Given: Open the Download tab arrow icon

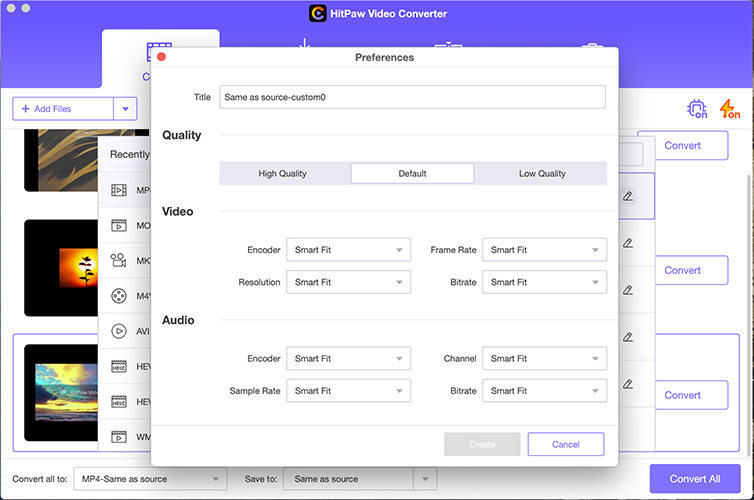Looking at the screenshot, I should [304, 43].
